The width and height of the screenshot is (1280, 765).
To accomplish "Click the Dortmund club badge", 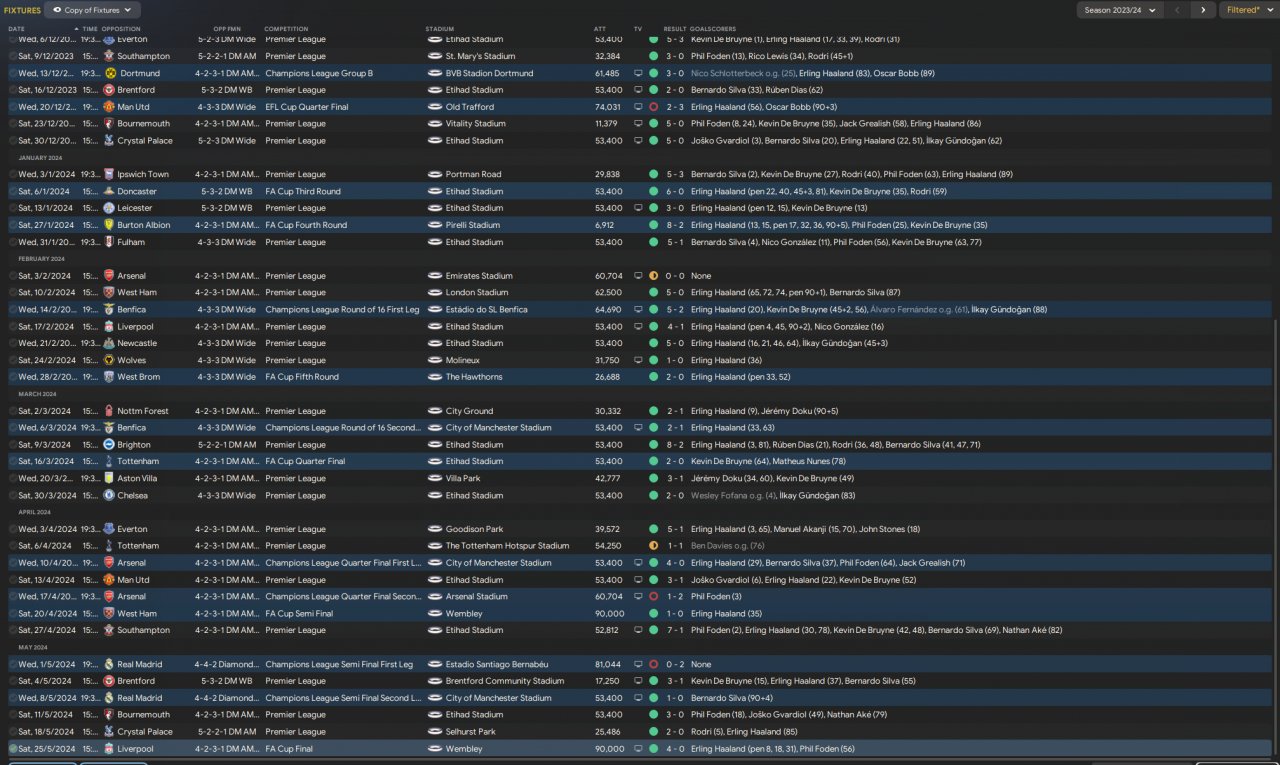I will (109, 73).
